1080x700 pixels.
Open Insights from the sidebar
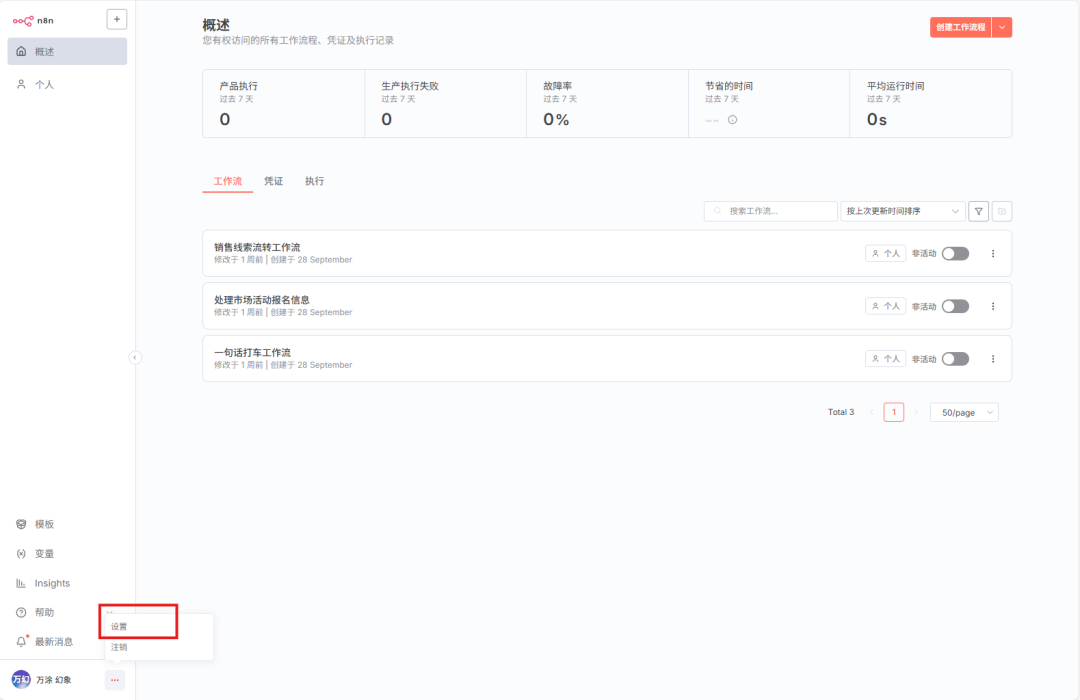tap(52, 583)
